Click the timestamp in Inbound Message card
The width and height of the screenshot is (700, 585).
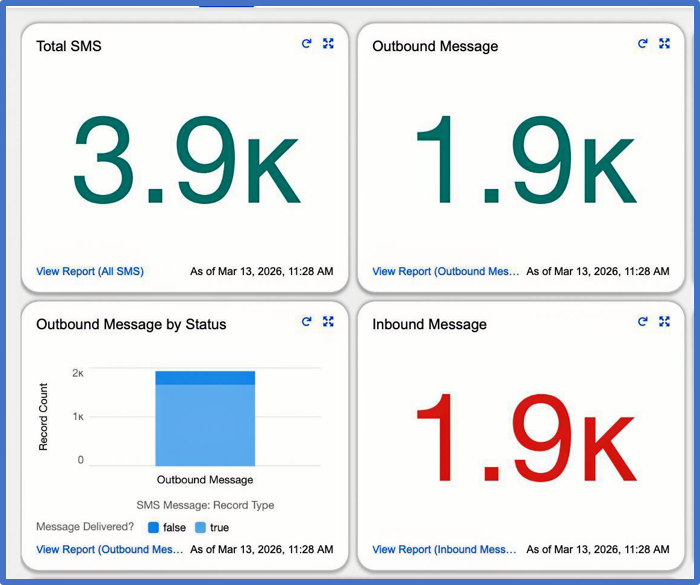click(x=598, y=549)
